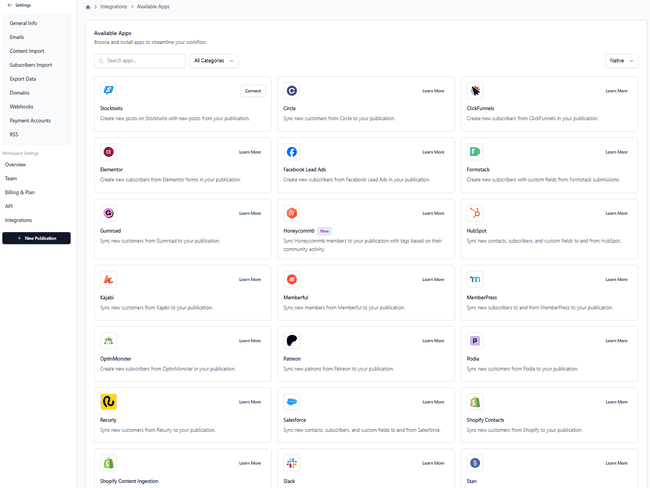Open RSS settings

pos(14,134)
